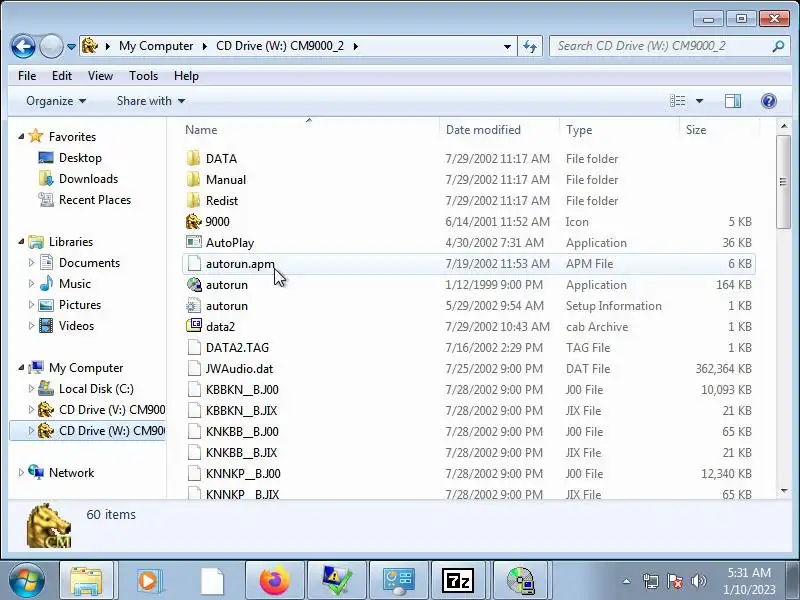This screenshot has height=600, width=800.
Task: Sort by the Size column header
Action: coord(719,130)
